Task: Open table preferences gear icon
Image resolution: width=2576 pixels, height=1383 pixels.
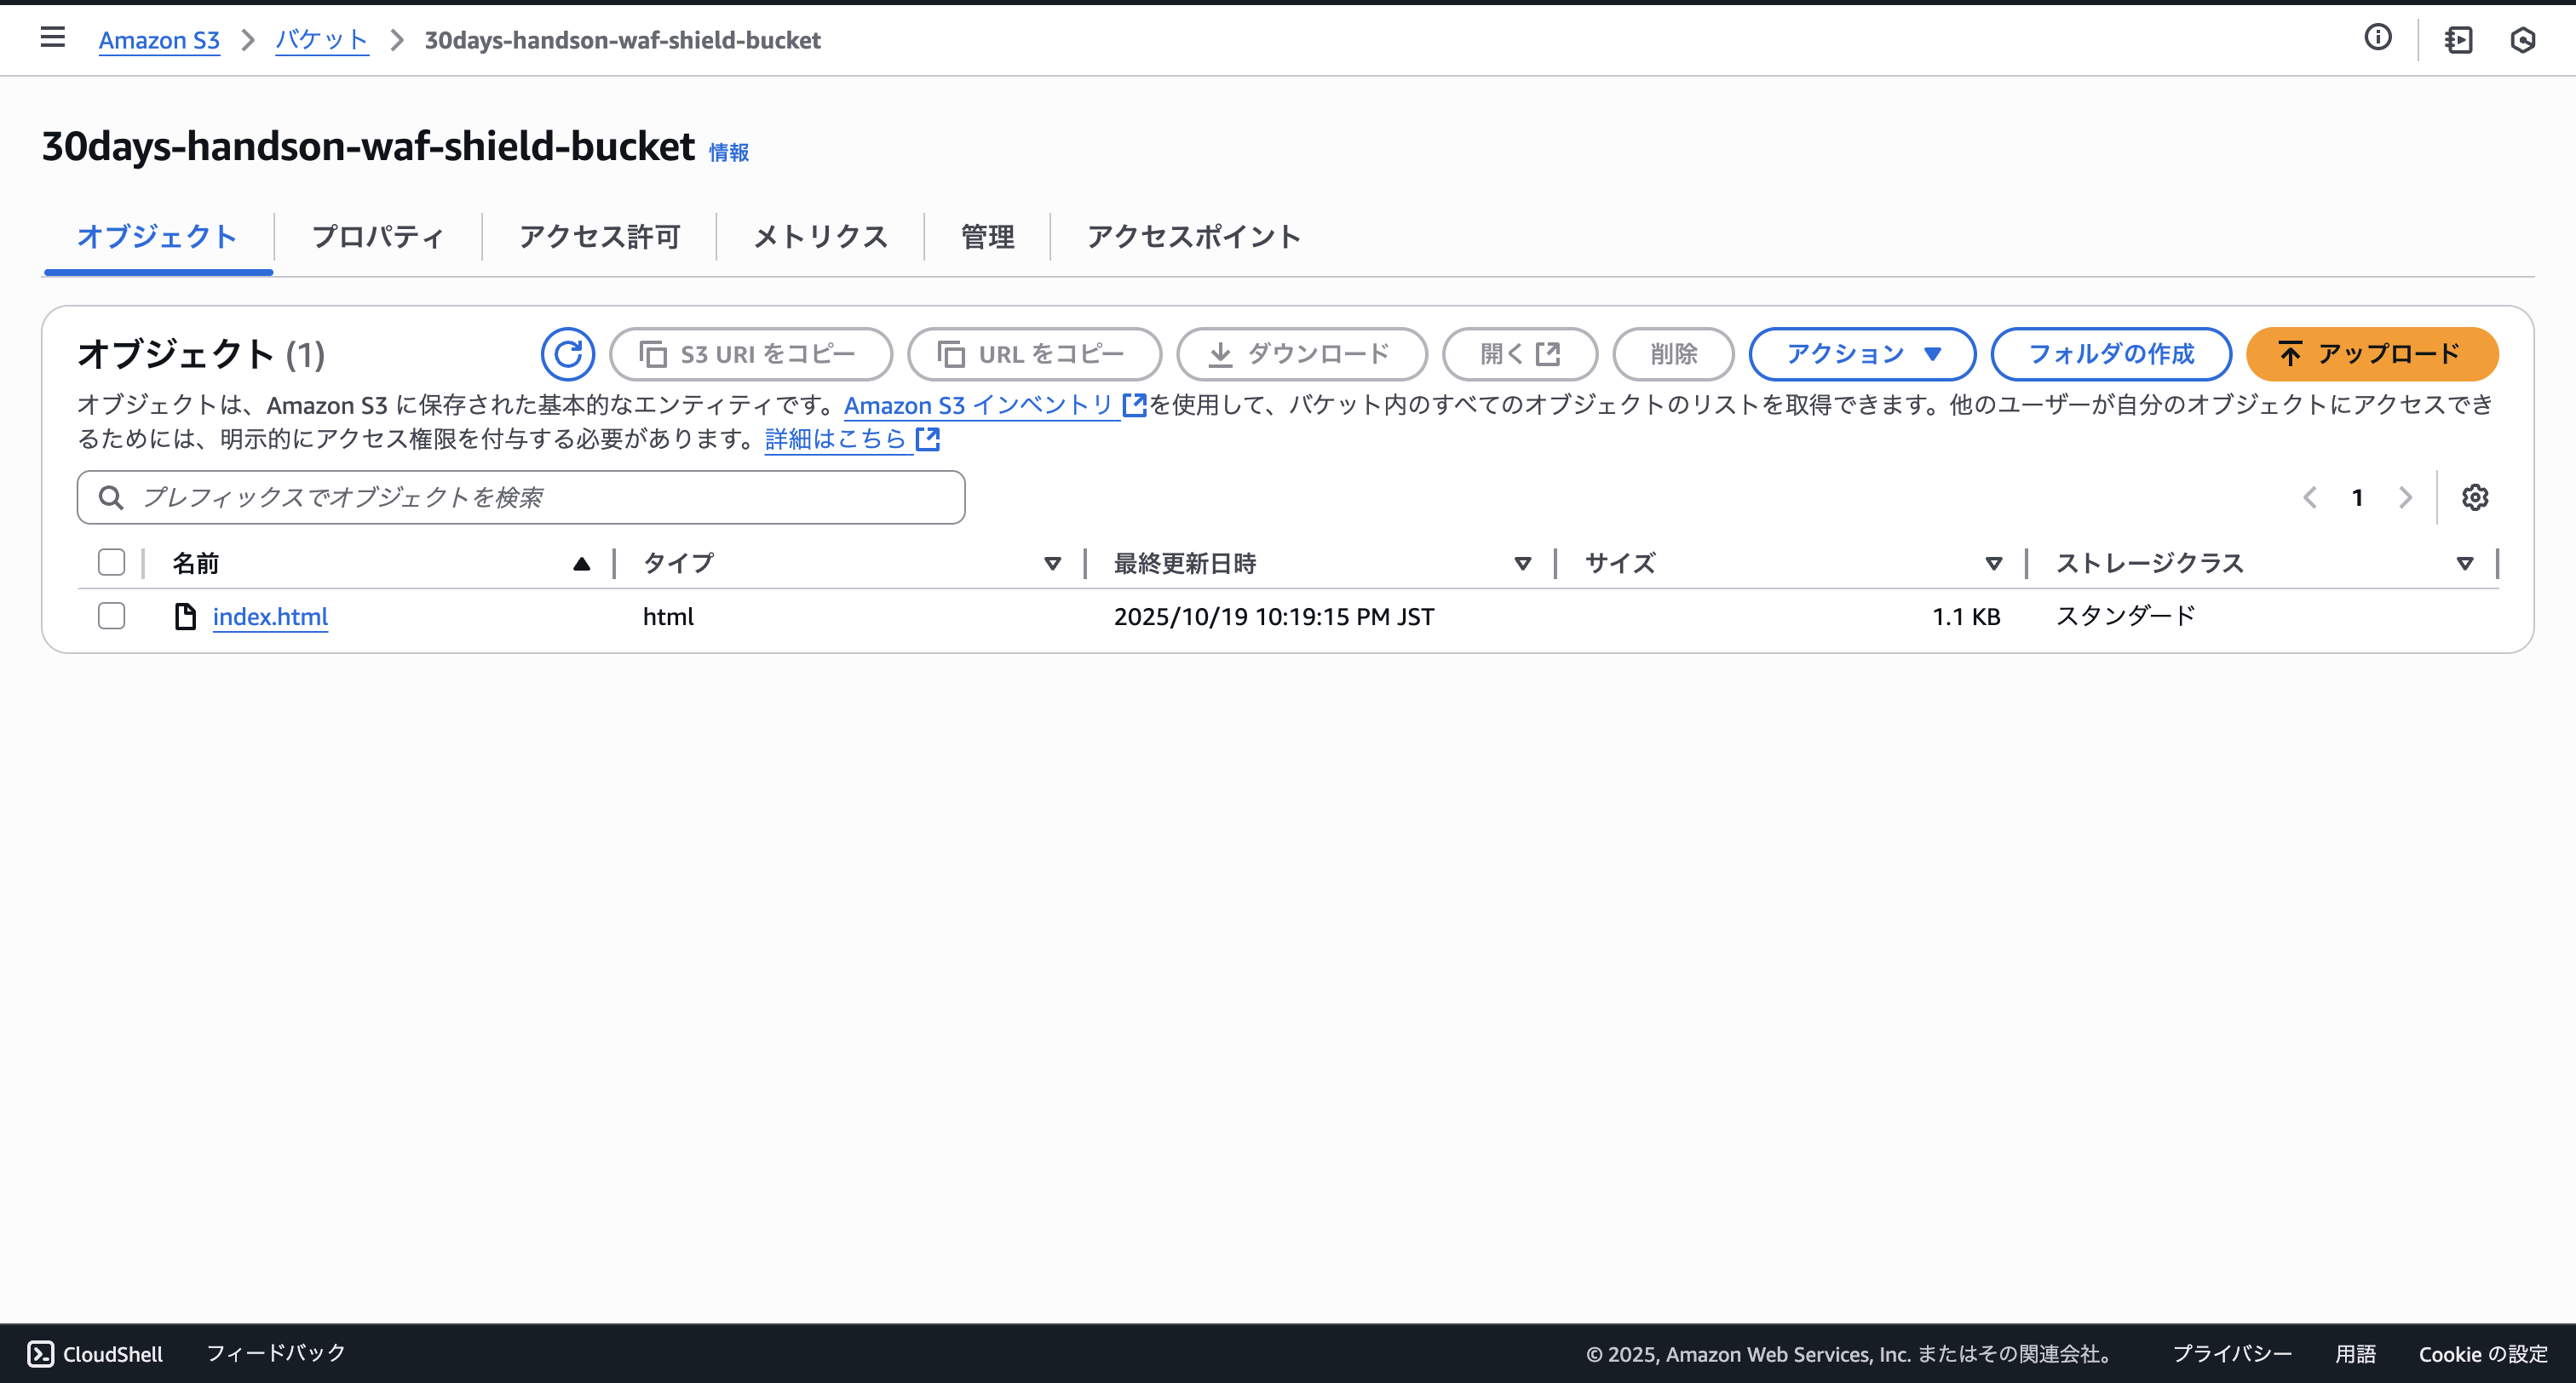Action: click(x=2474, y=497)
